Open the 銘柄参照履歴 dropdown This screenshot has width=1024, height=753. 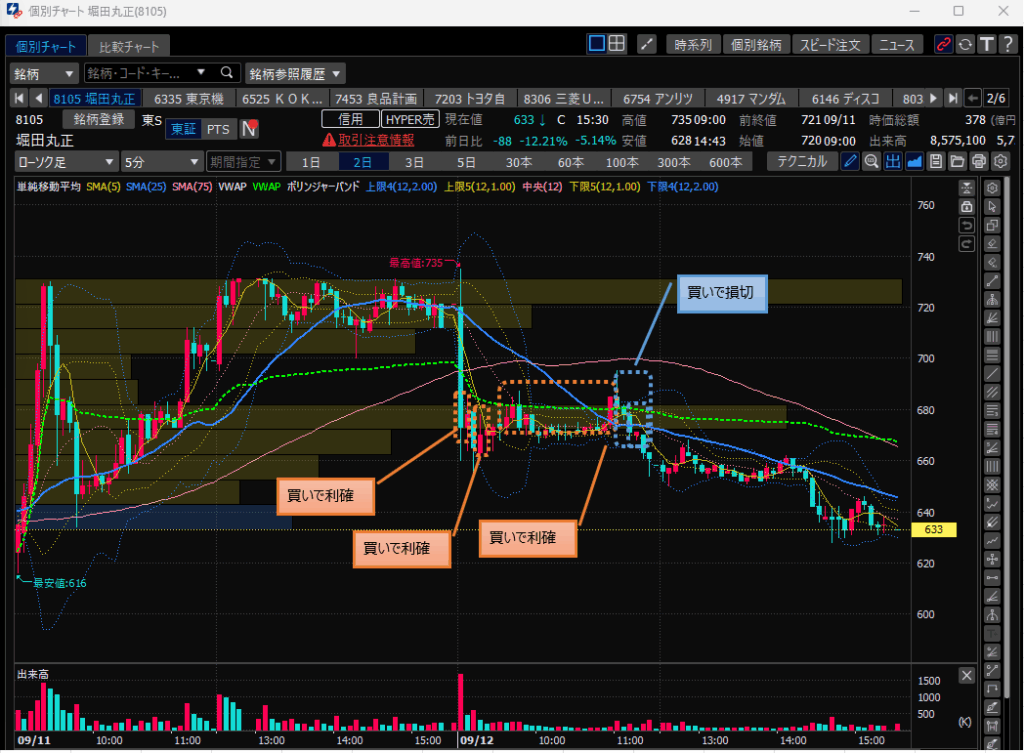pyautogui.click(x=295, y=73)
